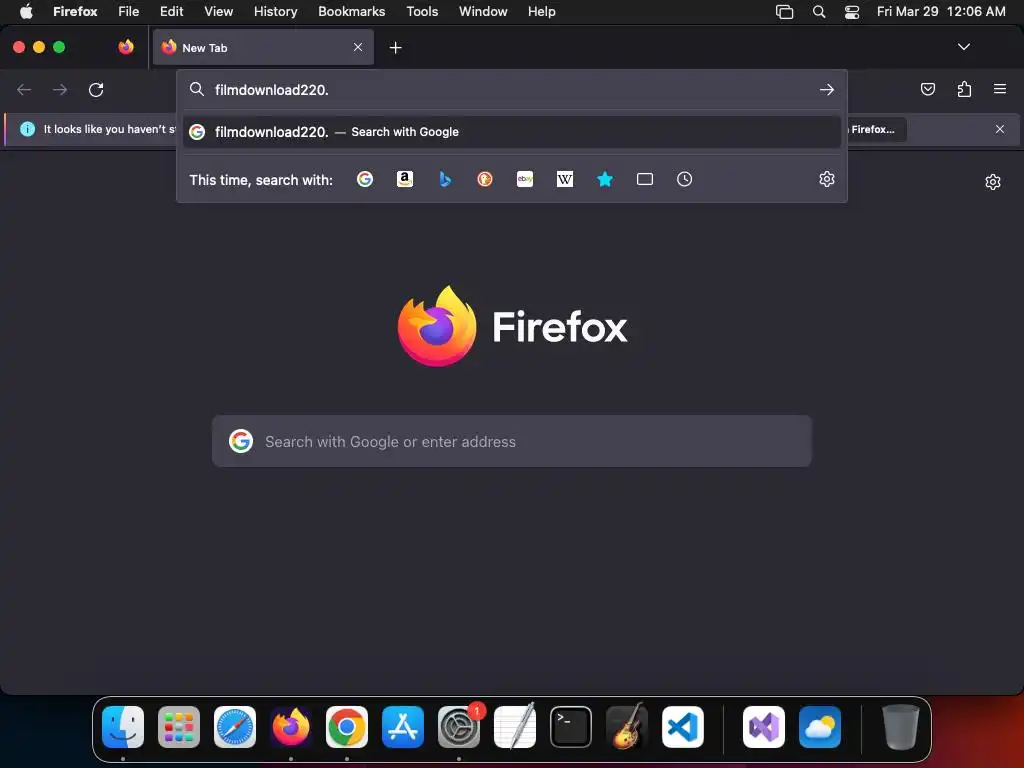Click the address bar text field
This screenshot has width=1024, height=768.
coord(513,89)
